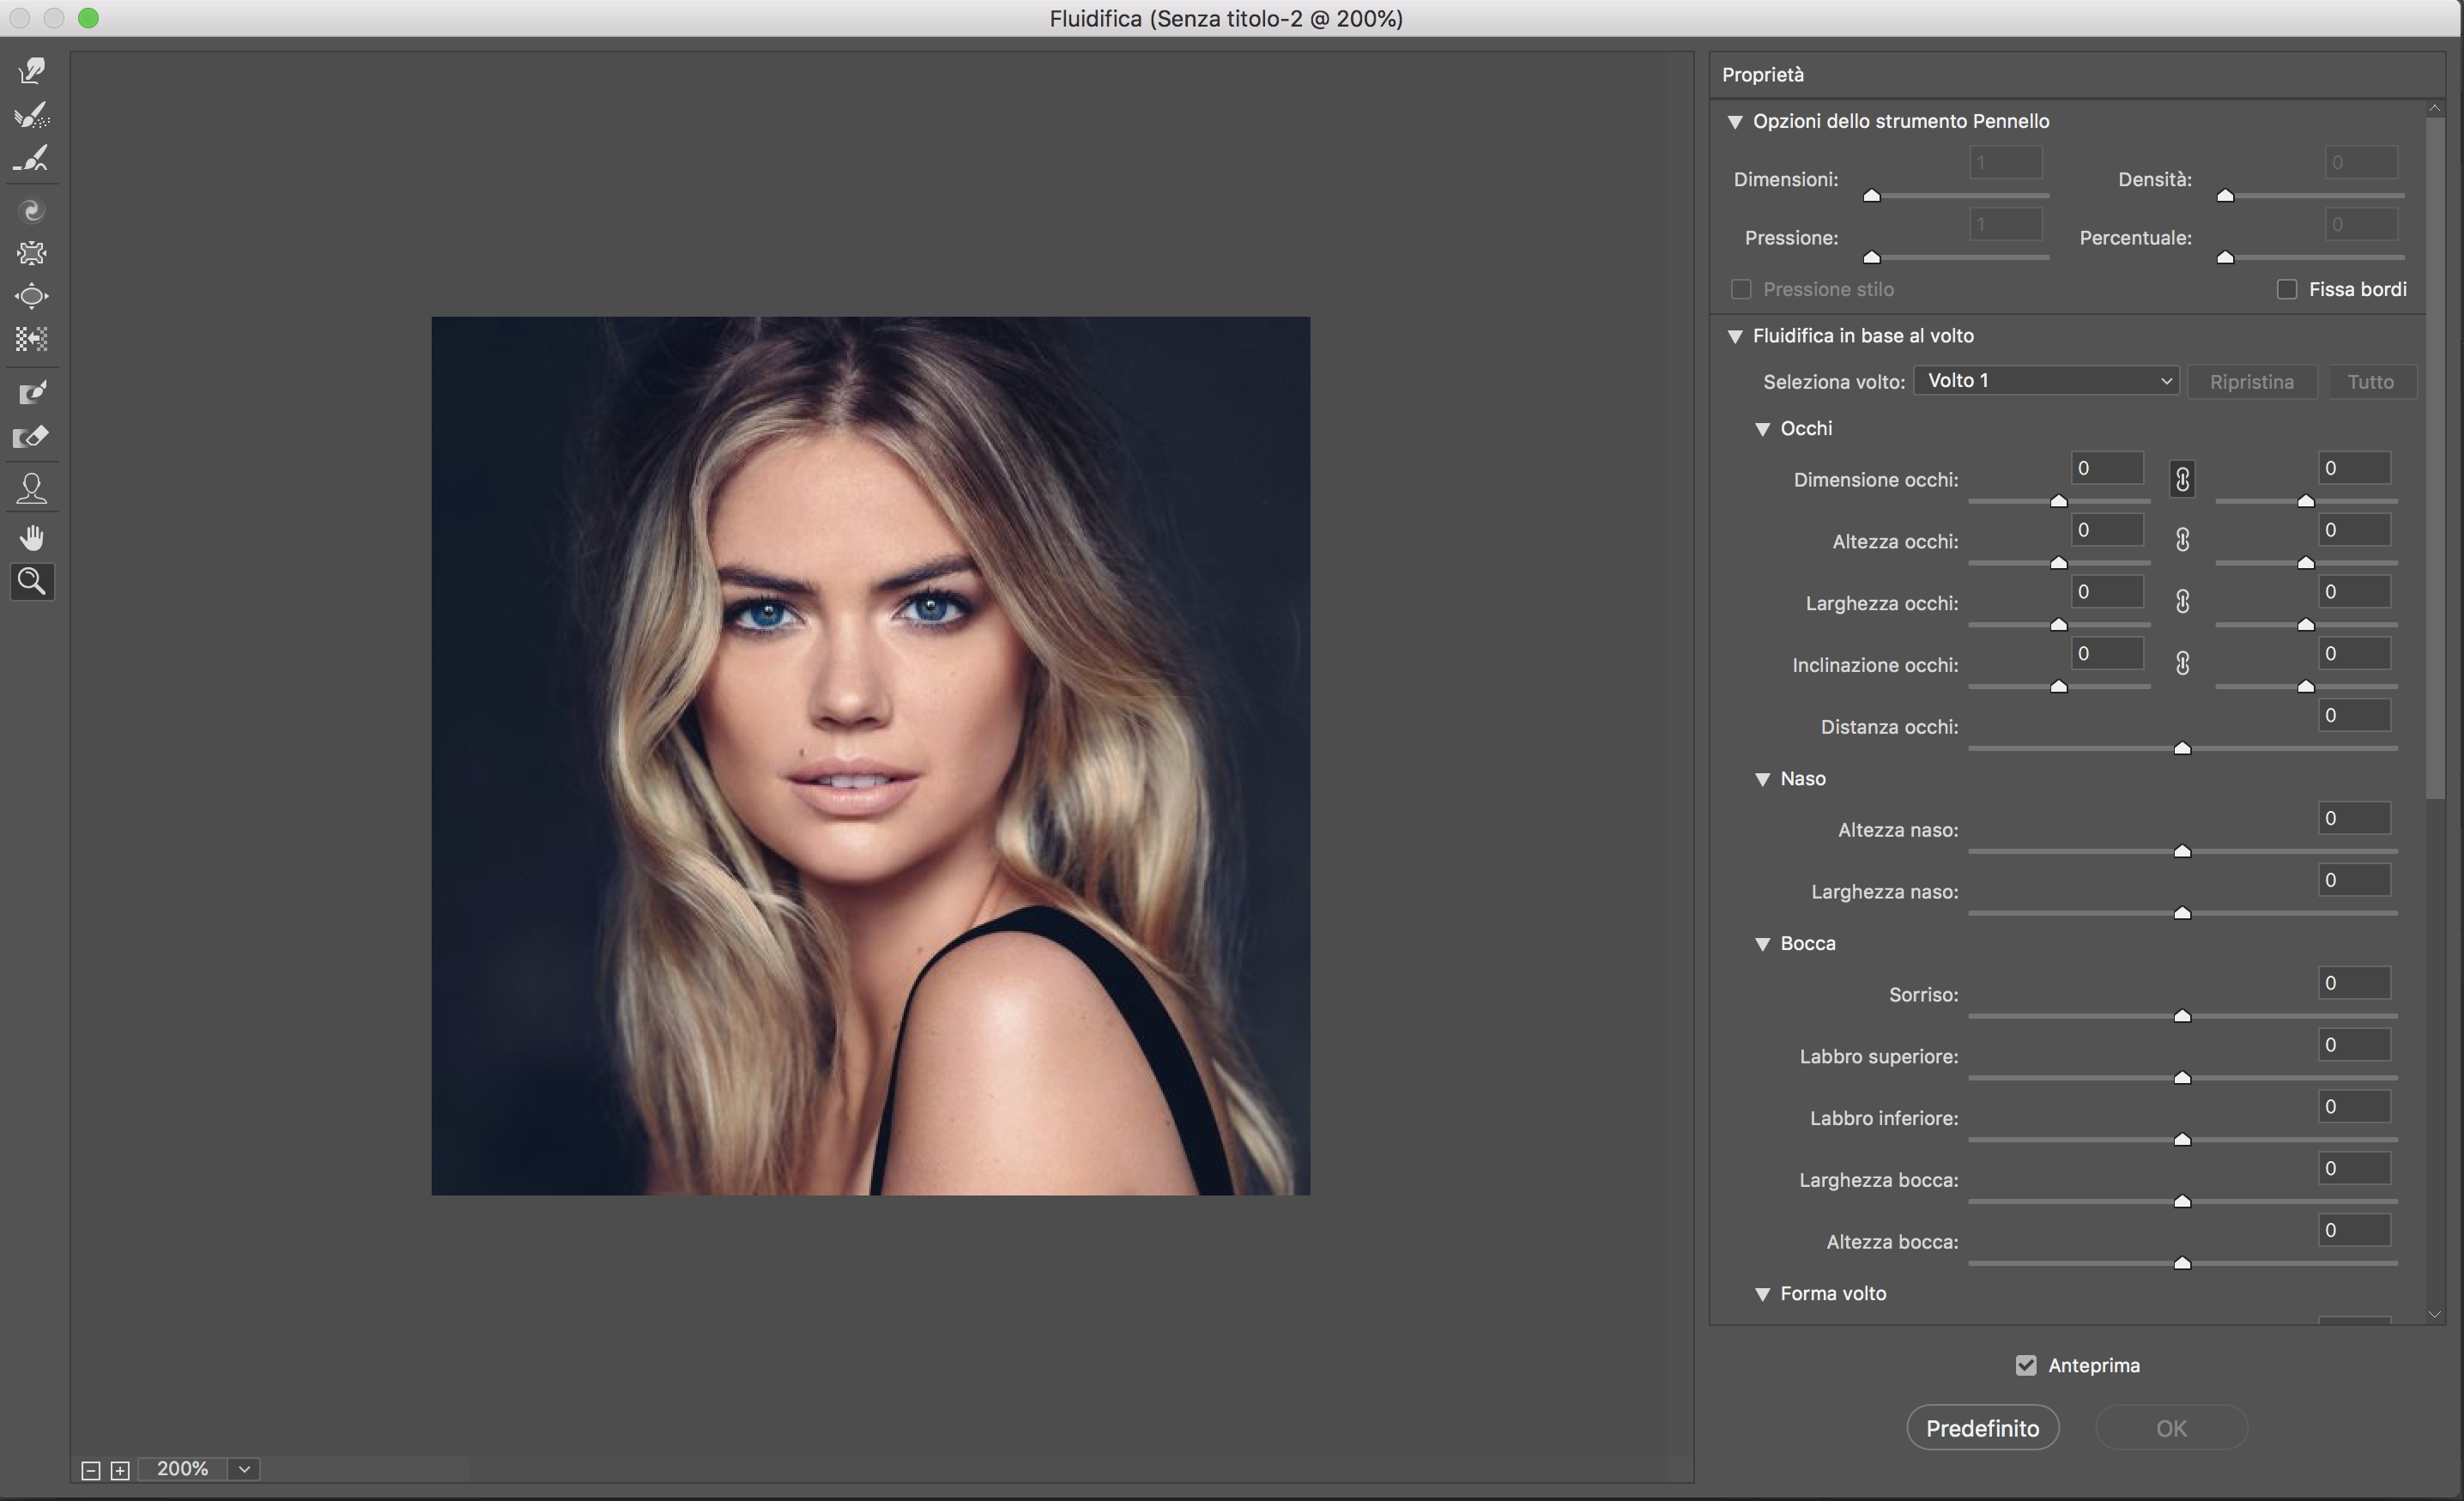Screen dimensions: 2464x1501
Task: Click the Tutto button
Action: tap(2371, 382)
